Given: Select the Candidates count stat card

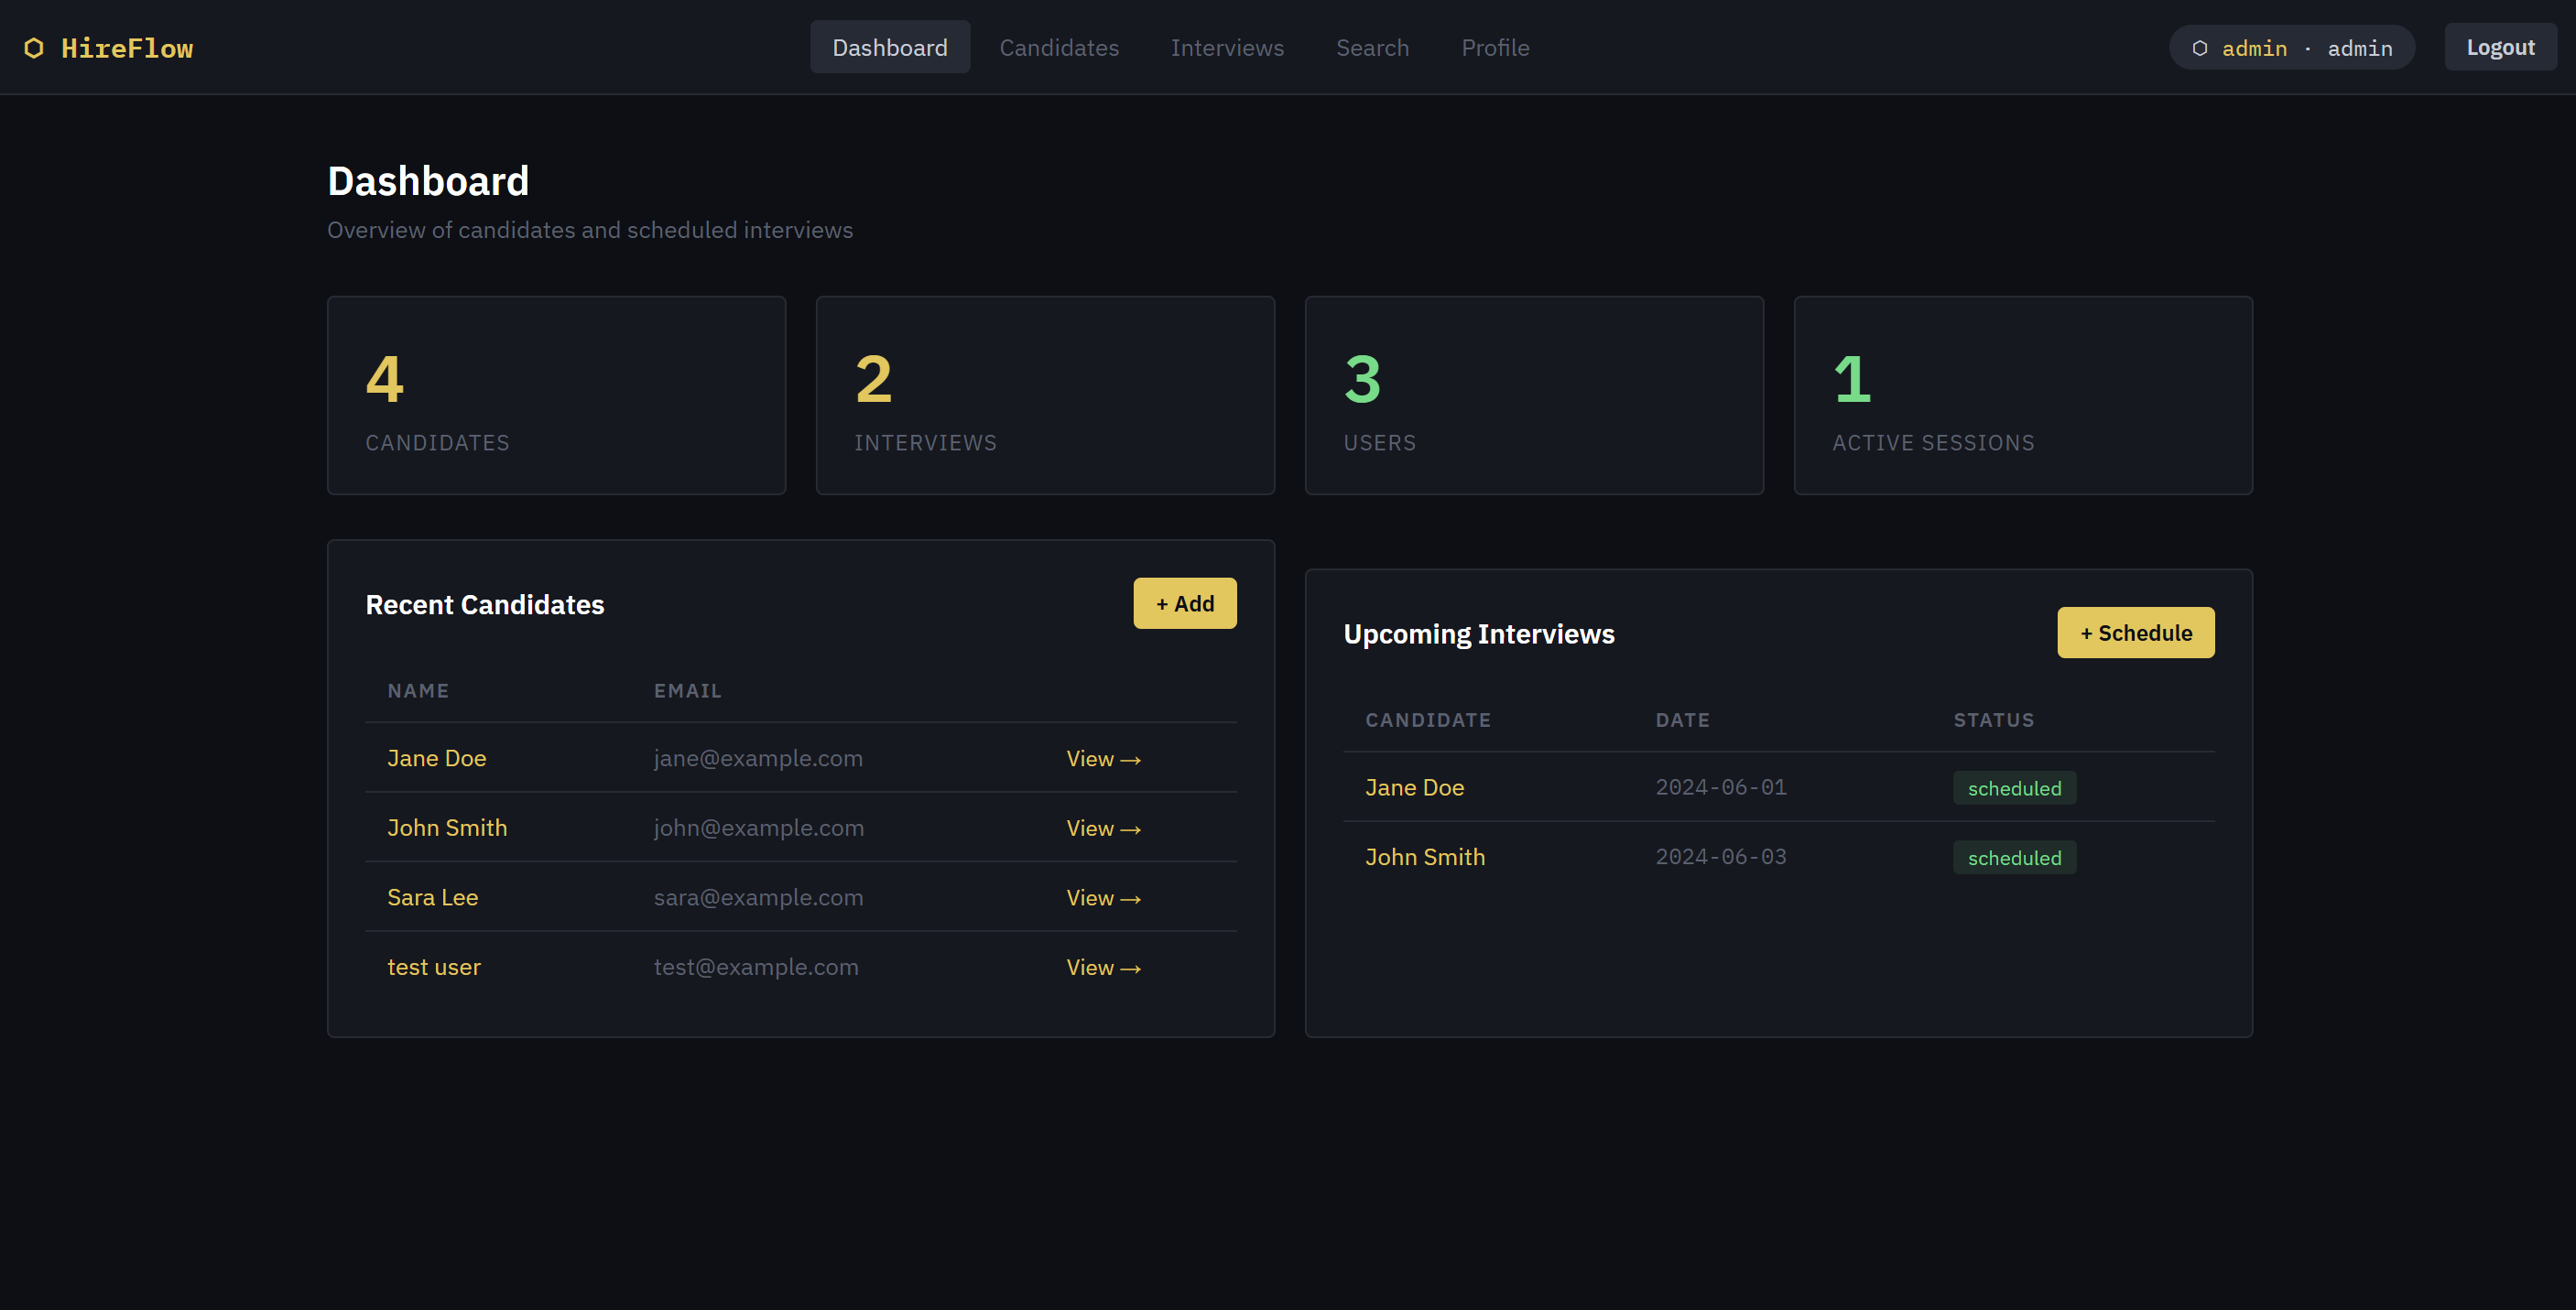Looking at the screenshot, I should pyautogui.click(x=556, y=395).
